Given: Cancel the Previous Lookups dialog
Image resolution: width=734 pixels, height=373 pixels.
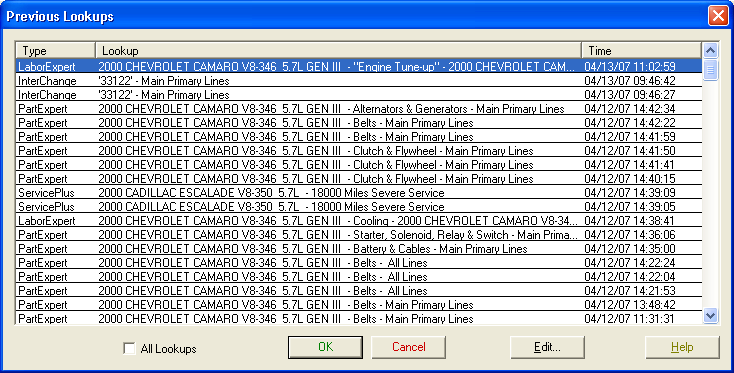Looking at the screenshot, I should pos(409,347).
